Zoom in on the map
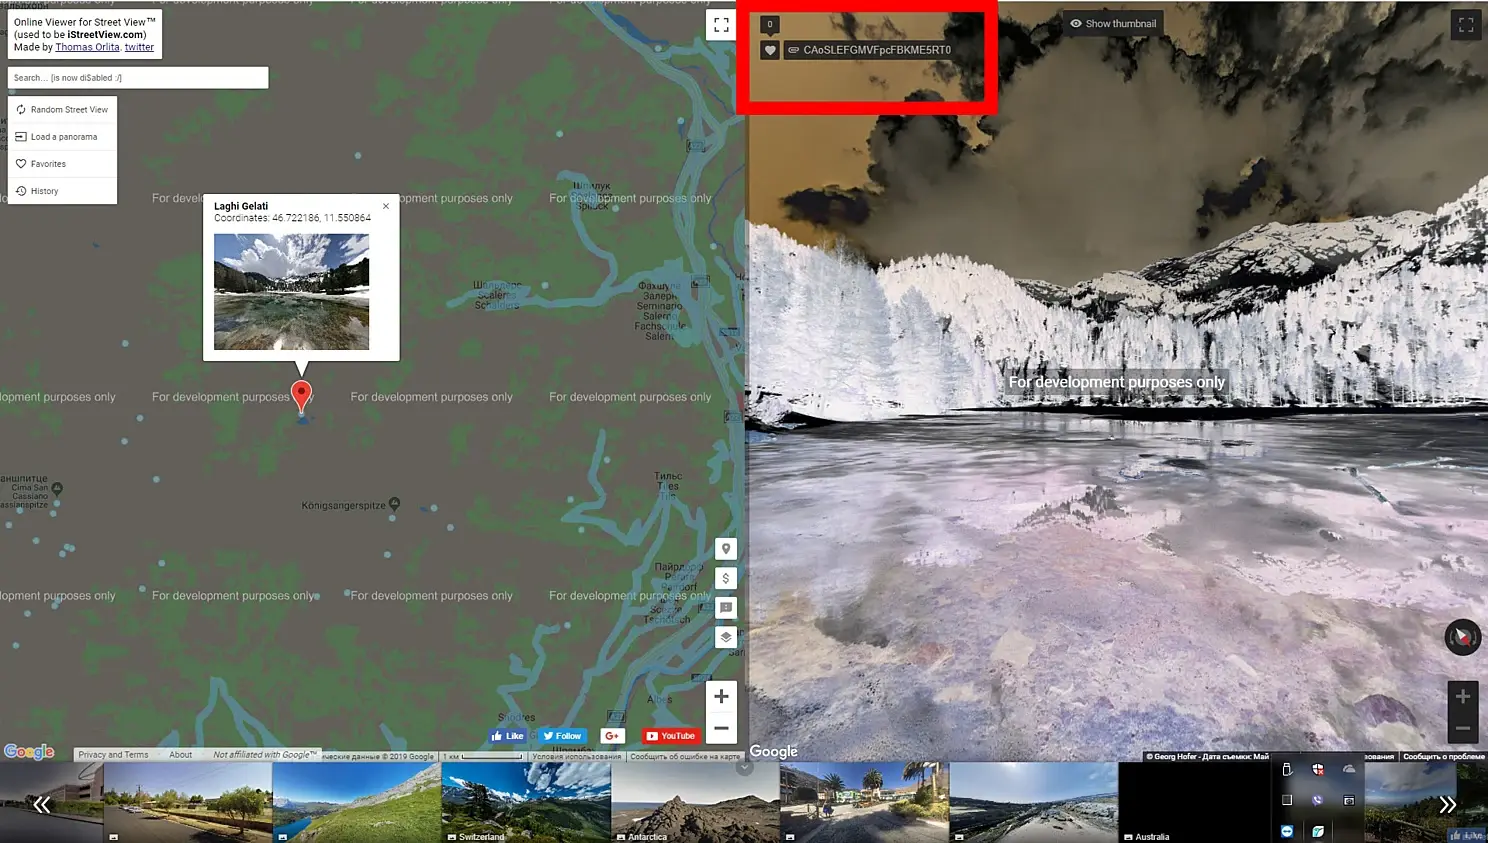 (721, 696)
